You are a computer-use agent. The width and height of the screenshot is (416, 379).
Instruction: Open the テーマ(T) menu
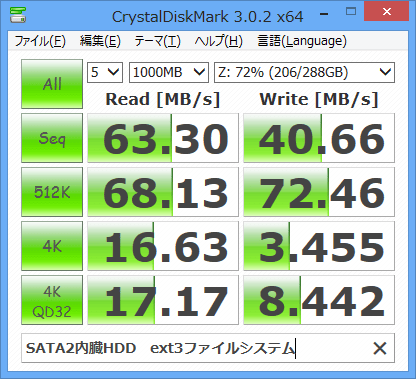[157, 41]
